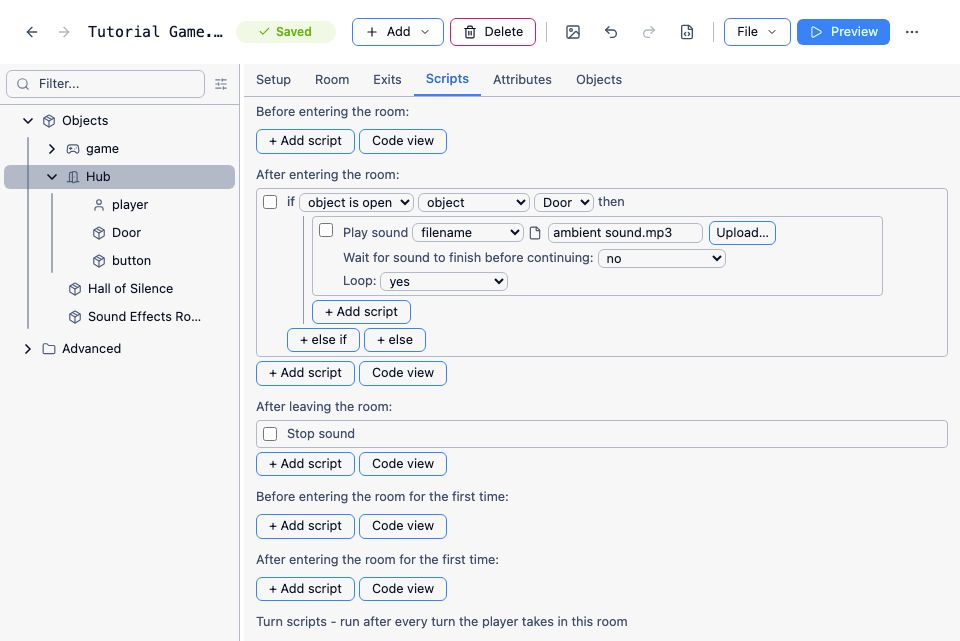Open Code view for After entering the room
This screenshot has width=960, height=641.
click(x=403, y=373)
